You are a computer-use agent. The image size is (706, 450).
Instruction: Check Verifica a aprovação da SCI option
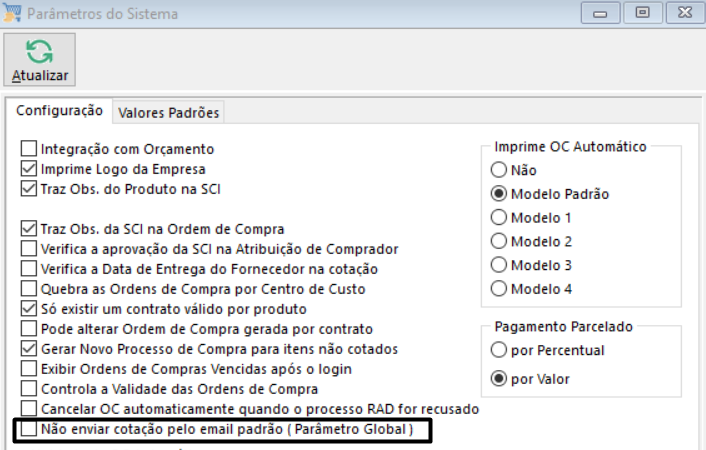click(29, 249)
